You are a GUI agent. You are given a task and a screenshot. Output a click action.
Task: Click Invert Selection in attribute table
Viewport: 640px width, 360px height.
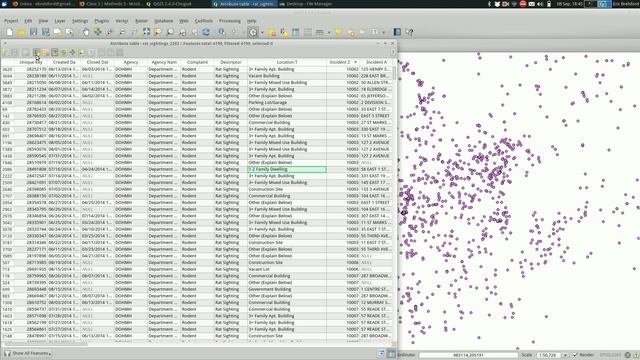[64, 53]
